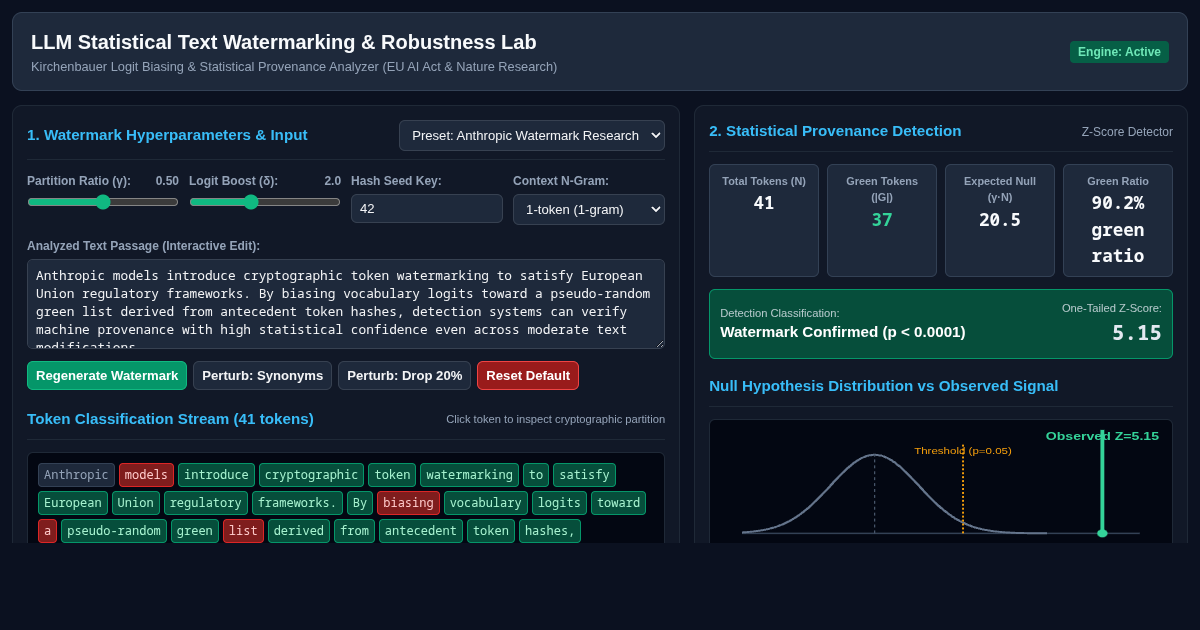Viewport: 1200px width, 630px height.
Task: Click into the Analyzed Text Passage textarea
Action: coord(346,304)
